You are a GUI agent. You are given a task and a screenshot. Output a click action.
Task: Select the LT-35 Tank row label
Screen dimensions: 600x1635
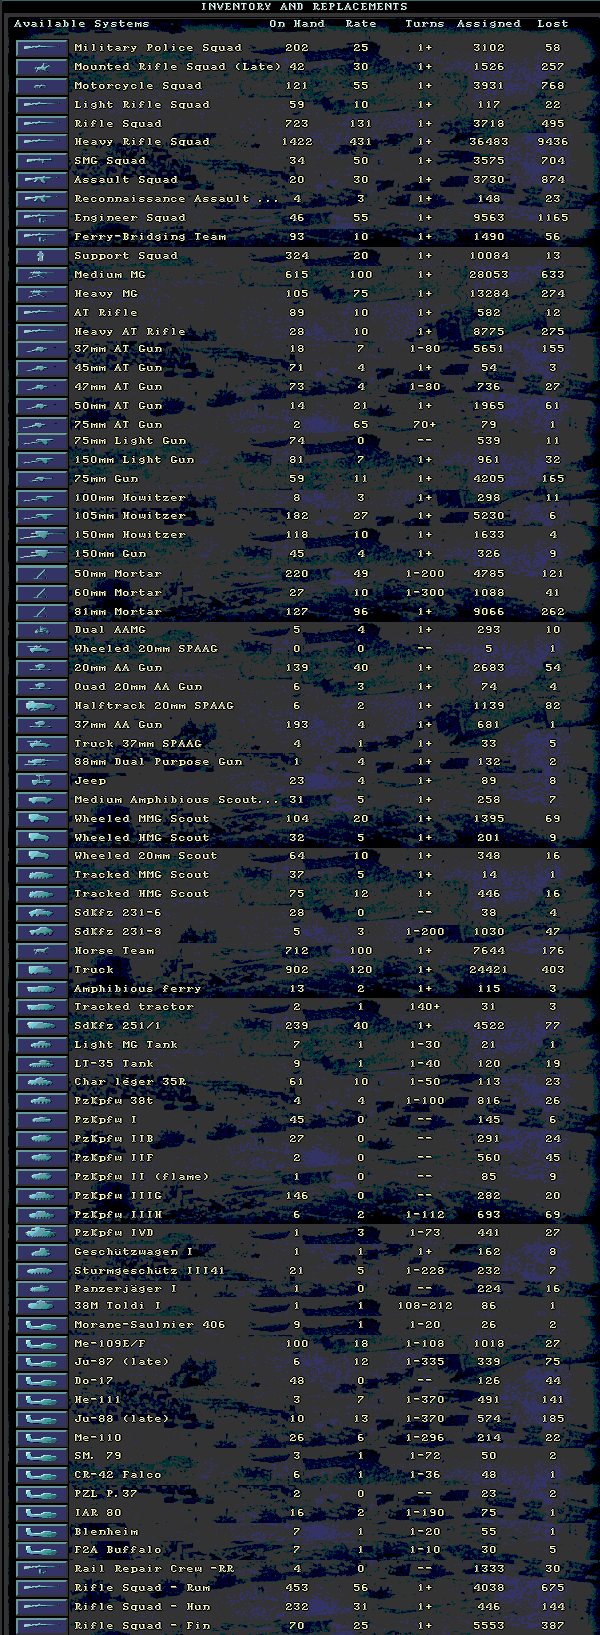[x=114, y=1064]
